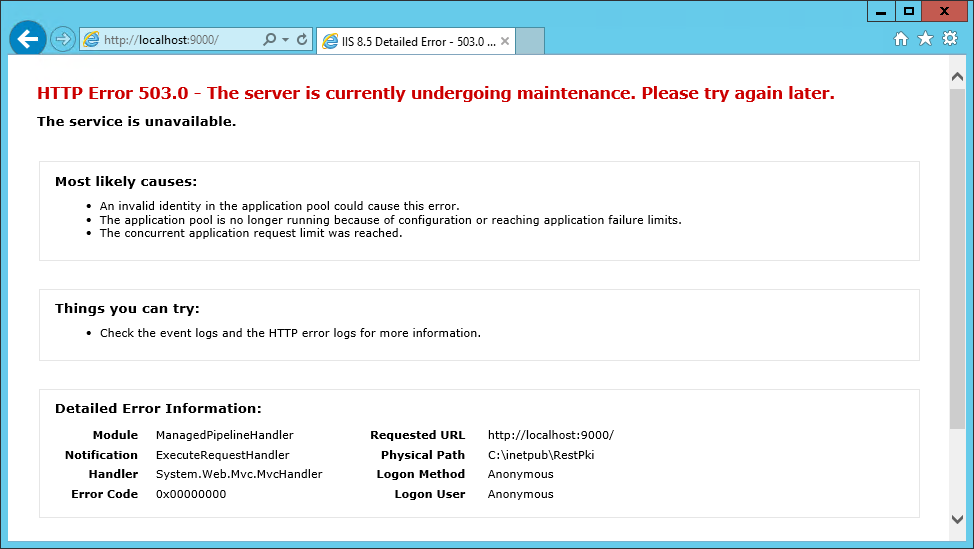Click the scrollbar up arrow
Image resolution: width=974 pixels, height=549 pixels.
pyautogui.click(x=957, y=77)
